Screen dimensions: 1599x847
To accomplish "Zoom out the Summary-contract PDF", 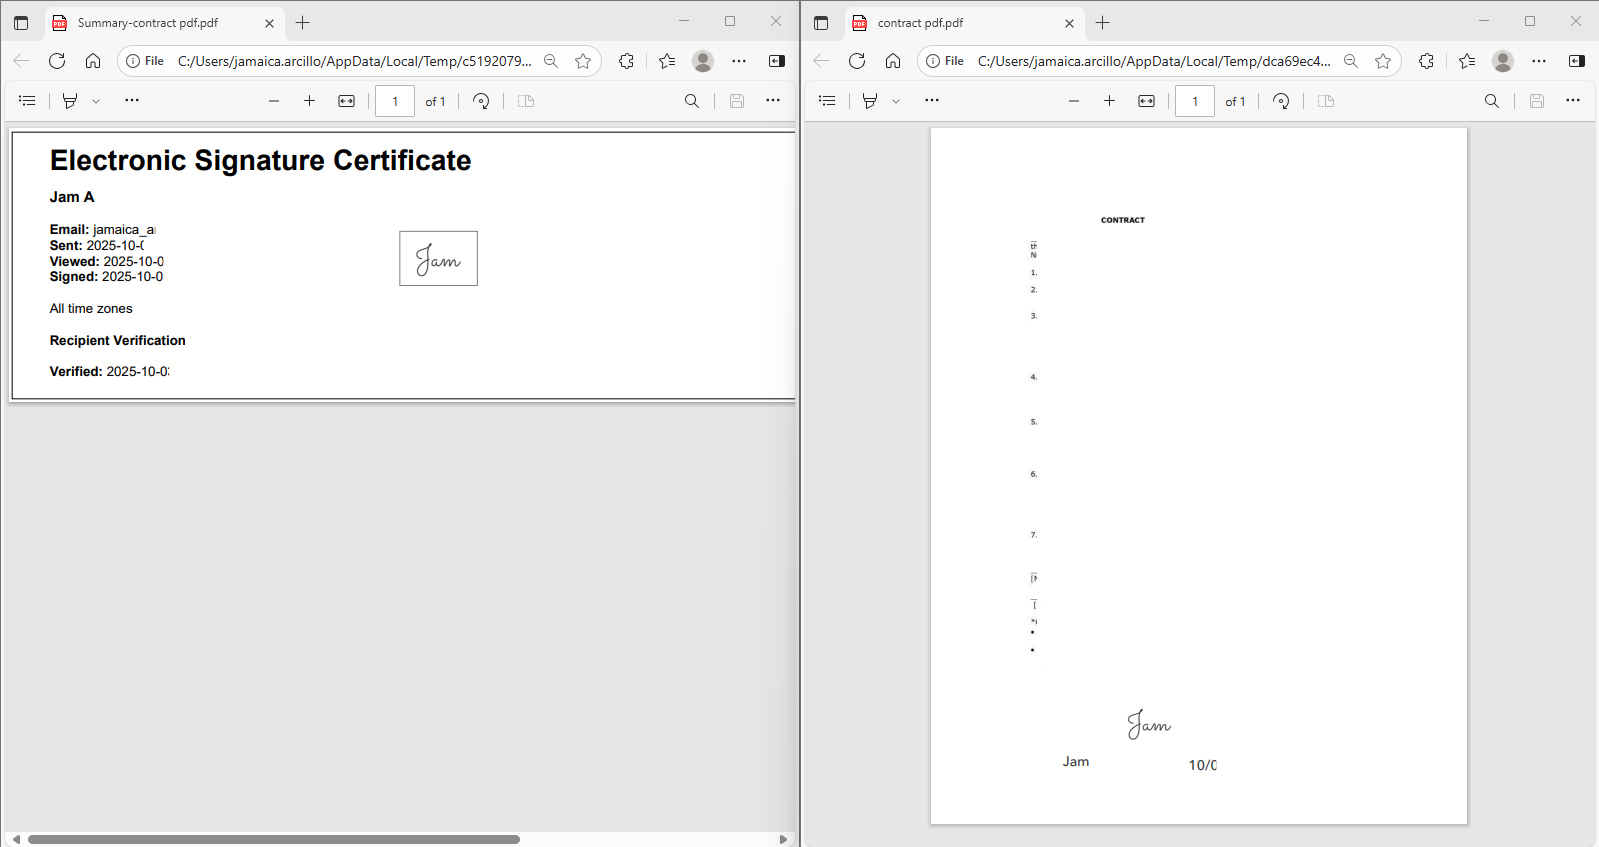I will 274,101.
